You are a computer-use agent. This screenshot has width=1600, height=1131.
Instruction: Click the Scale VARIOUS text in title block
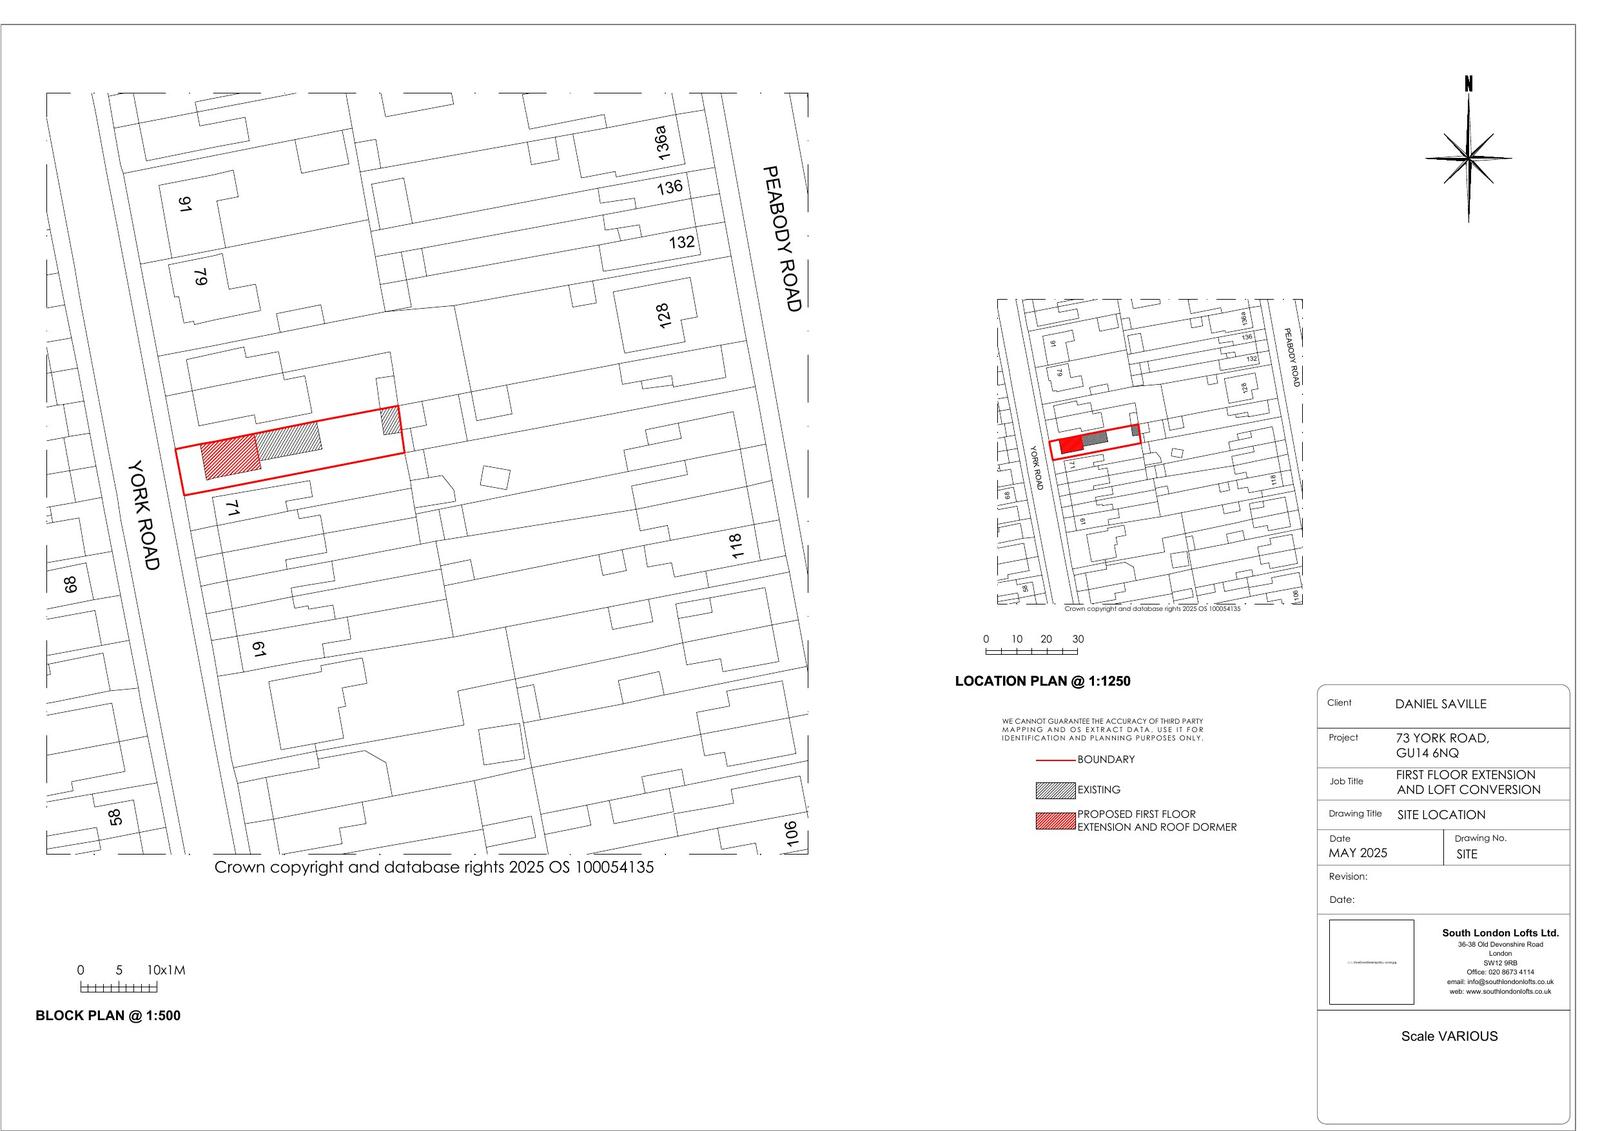[1449, 1036]
